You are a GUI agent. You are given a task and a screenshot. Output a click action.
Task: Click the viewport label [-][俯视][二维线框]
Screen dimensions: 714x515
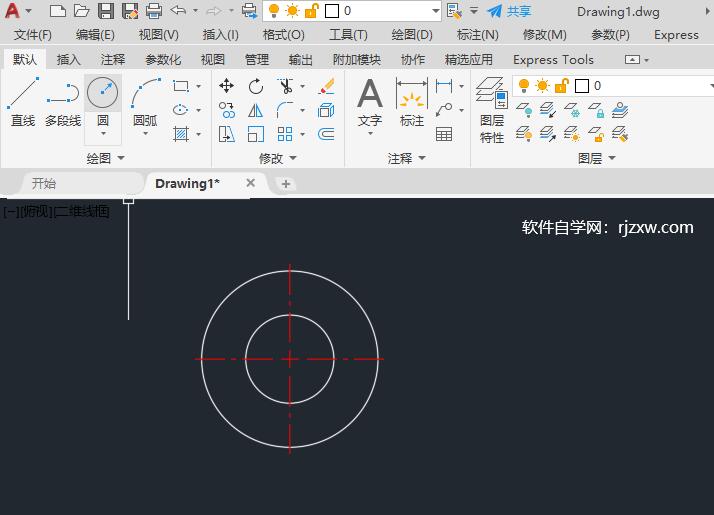coord(56,211)
